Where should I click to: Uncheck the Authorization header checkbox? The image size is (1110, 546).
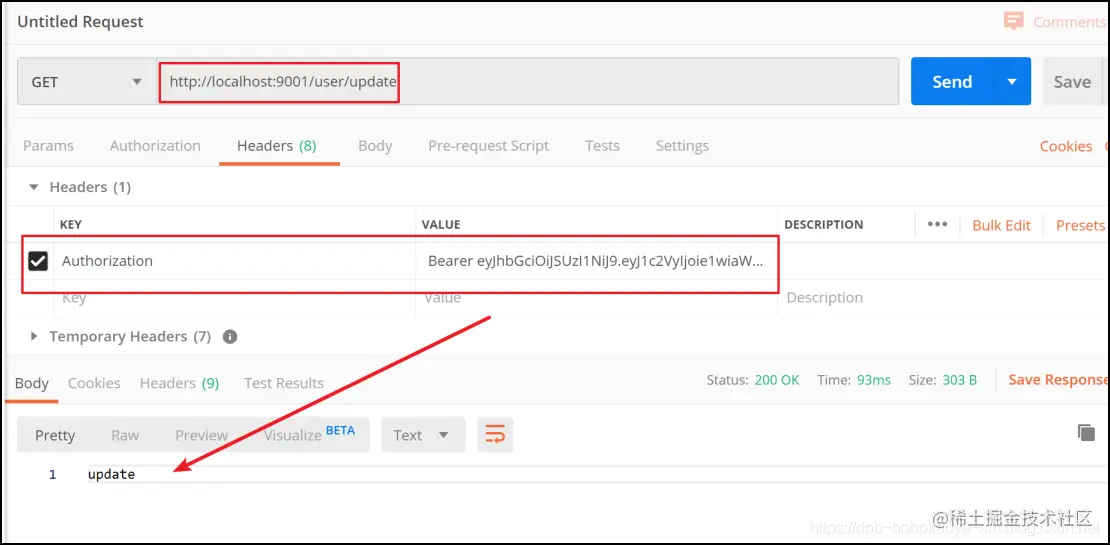38,261
